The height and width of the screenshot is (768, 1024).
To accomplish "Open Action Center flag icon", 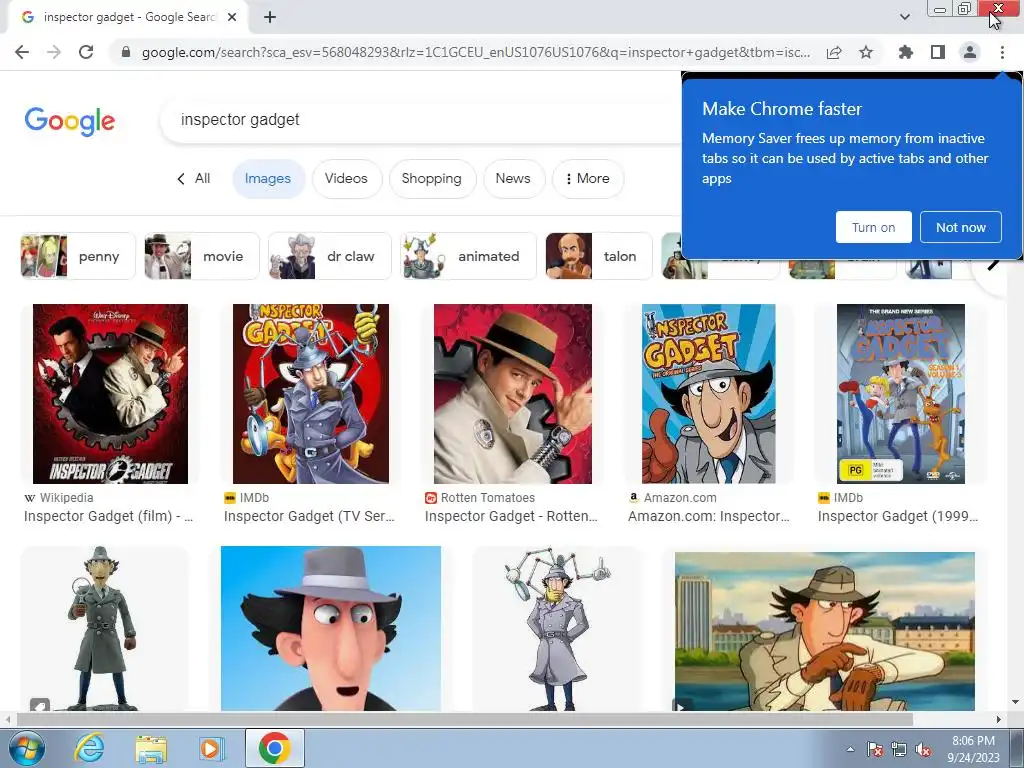I will pos(875,749).
